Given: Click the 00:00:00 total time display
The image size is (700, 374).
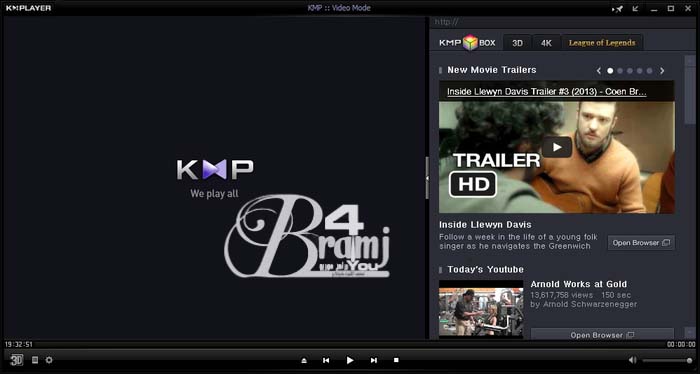Looking at the screenshot, I should click(x=681, y=345).
